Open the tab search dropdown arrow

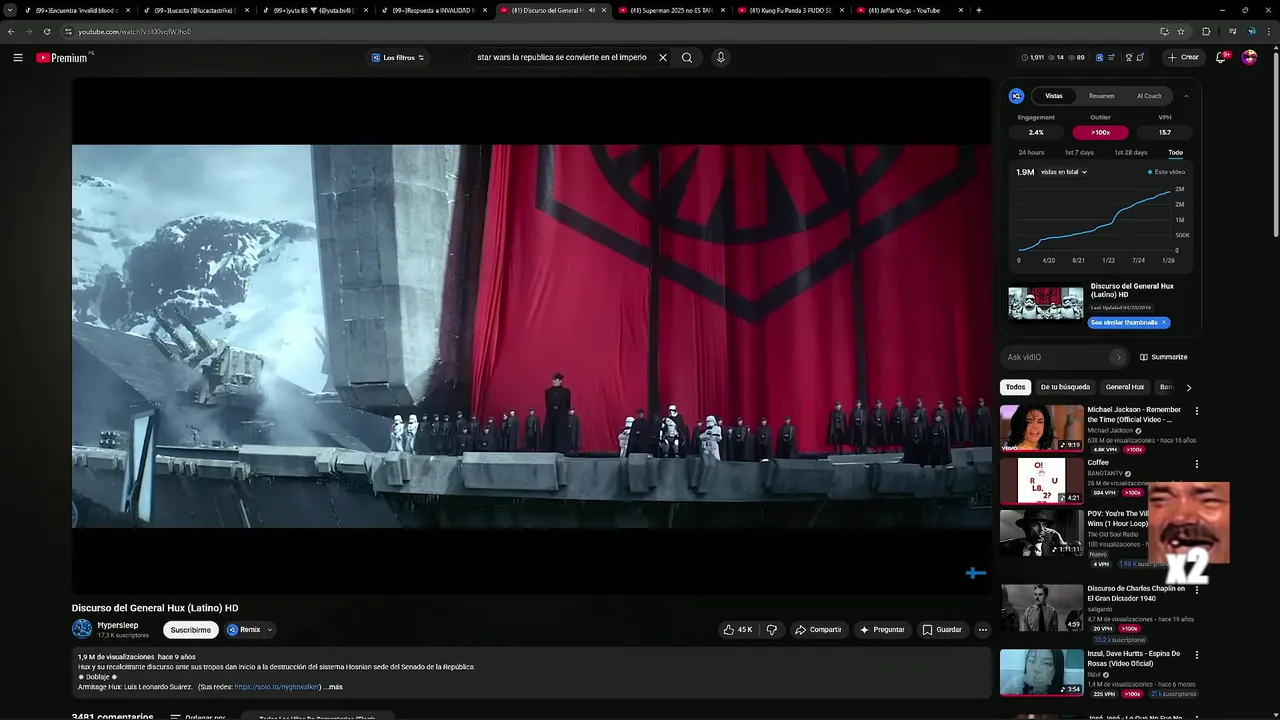11,10
